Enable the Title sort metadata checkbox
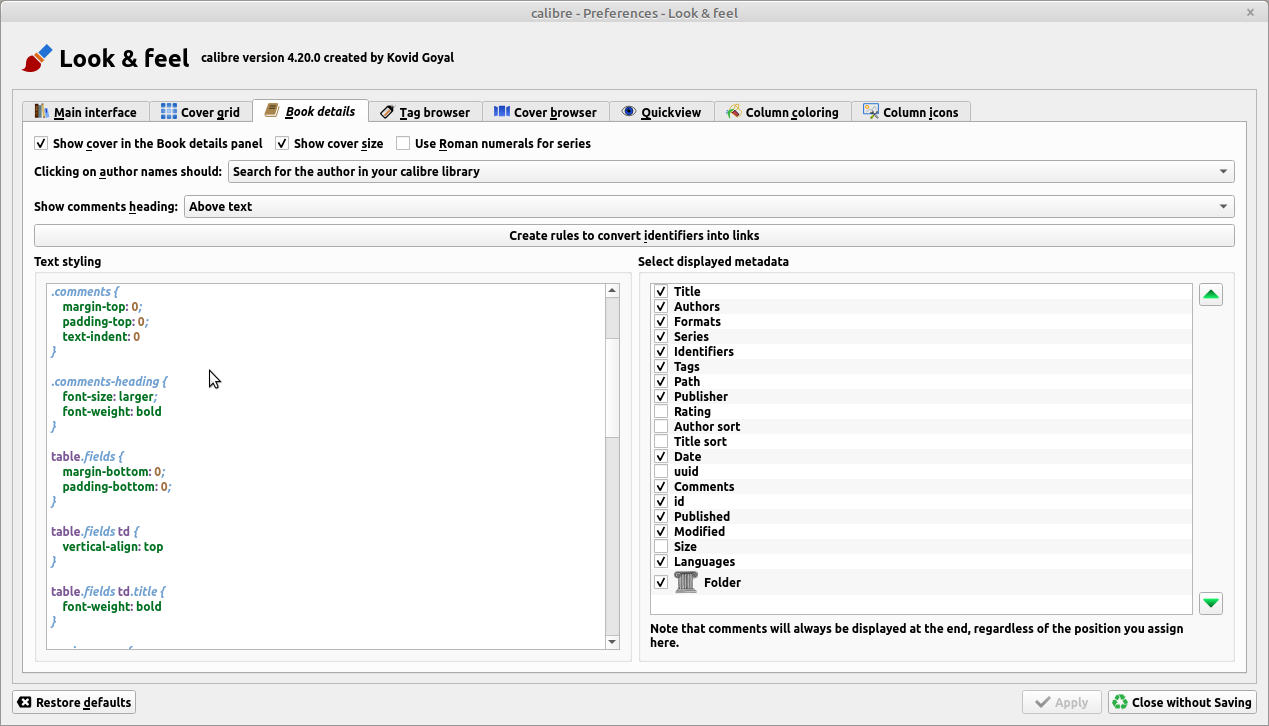This screenshot has width=1269, height=726. click(x=661, y=442)
